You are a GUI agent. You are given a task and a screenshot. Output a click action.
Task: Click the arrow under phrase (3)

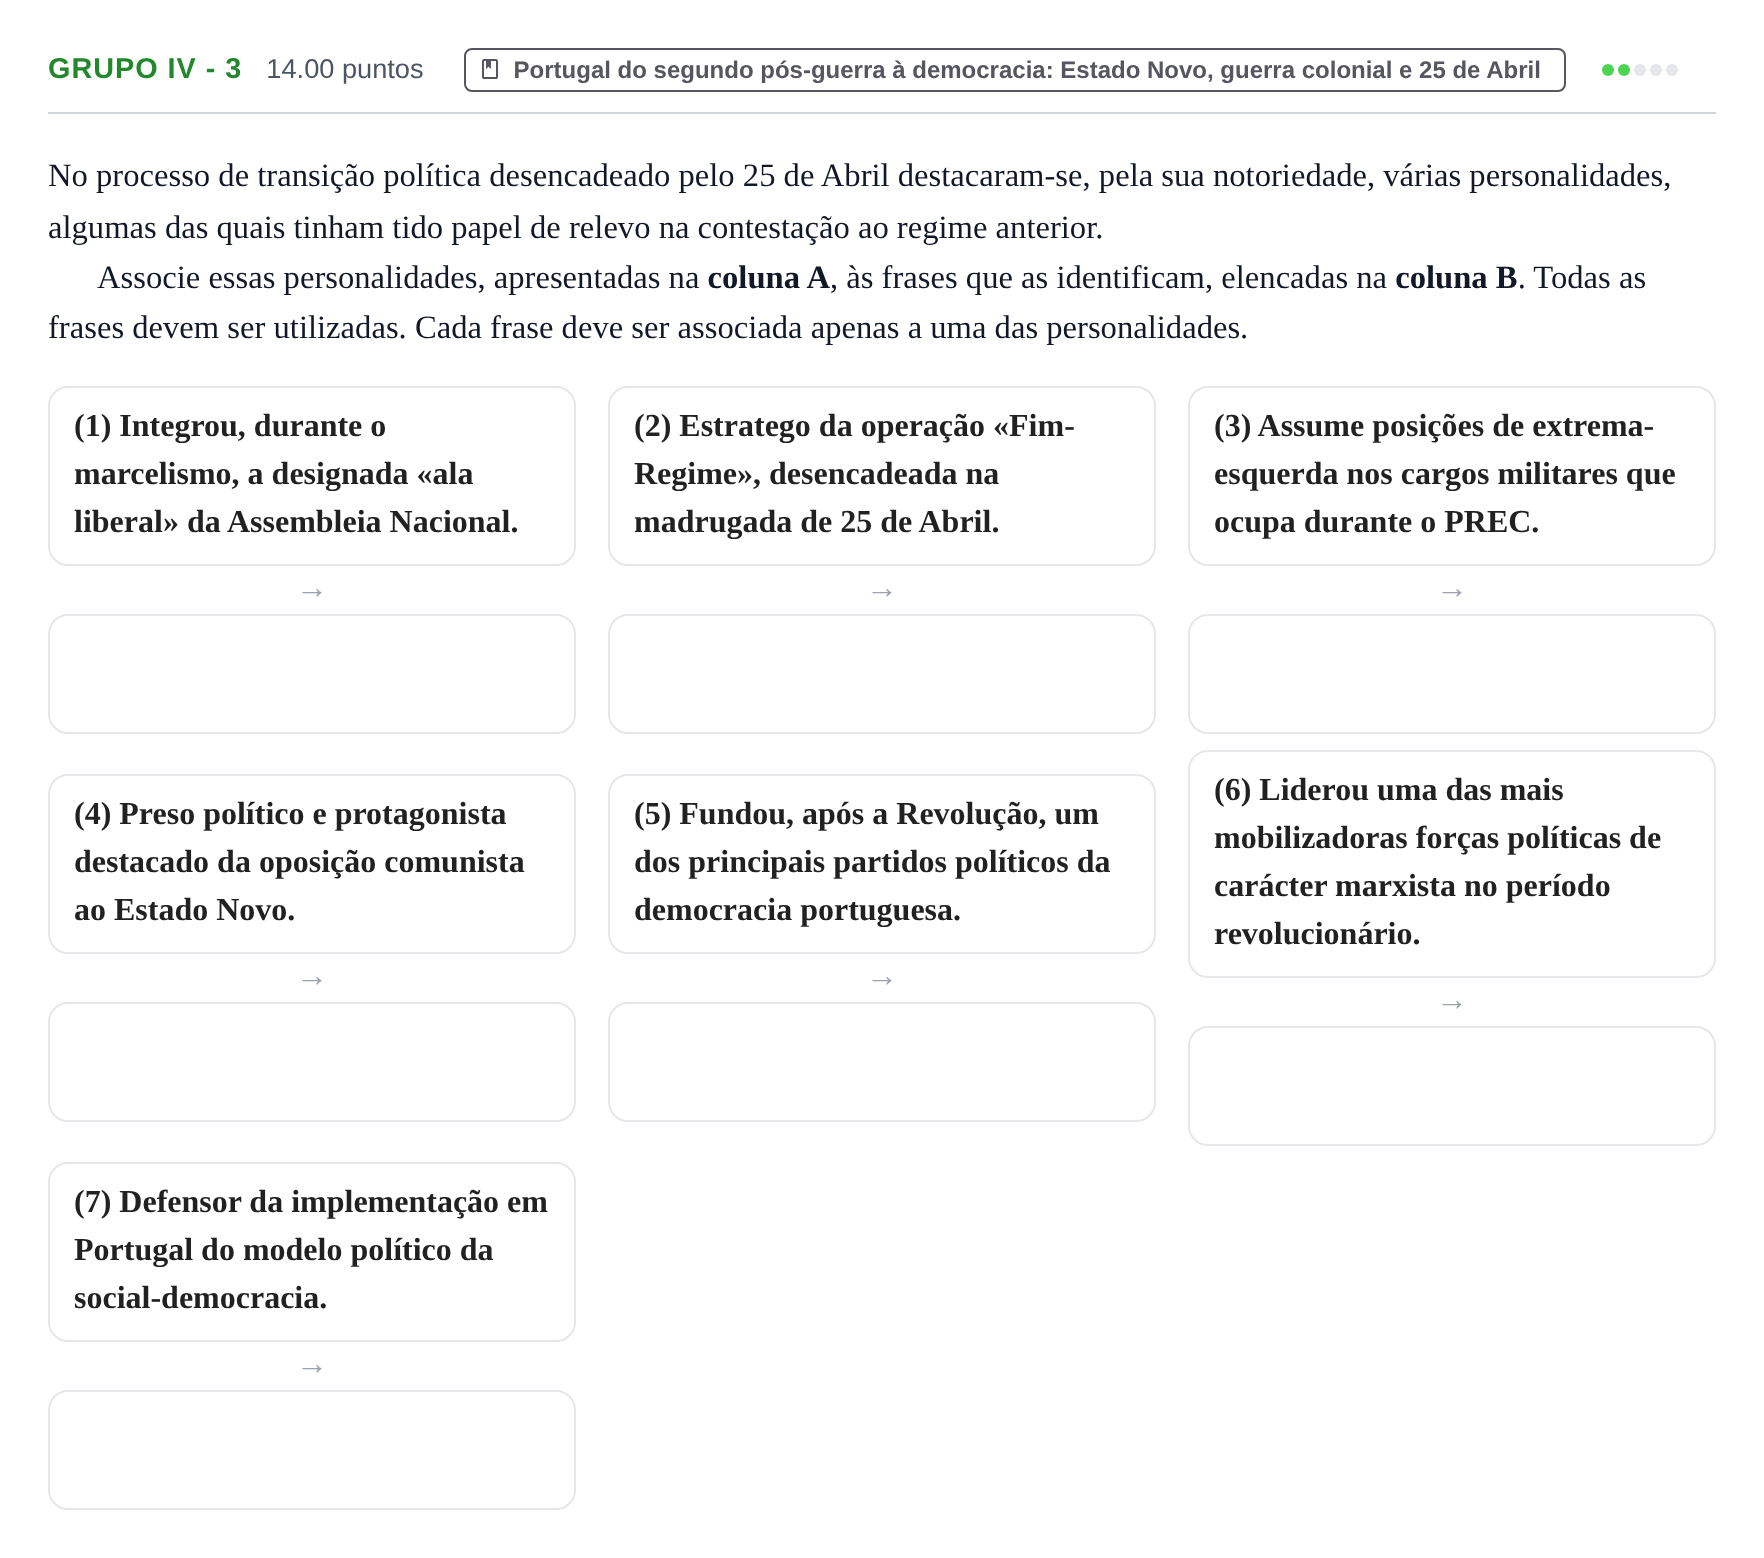(1452, 592)
